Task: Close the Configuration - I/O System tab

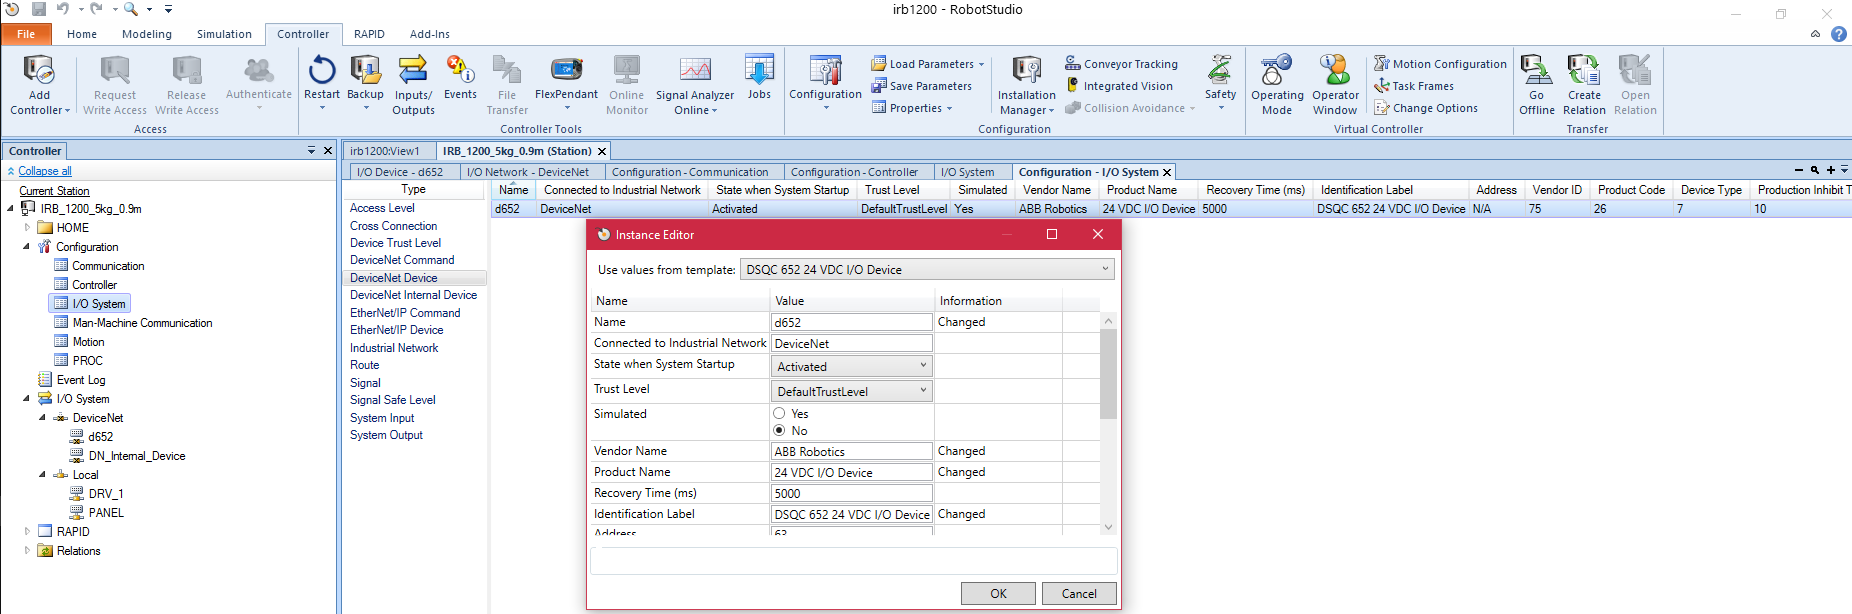Action: [x=1166, y=172]
